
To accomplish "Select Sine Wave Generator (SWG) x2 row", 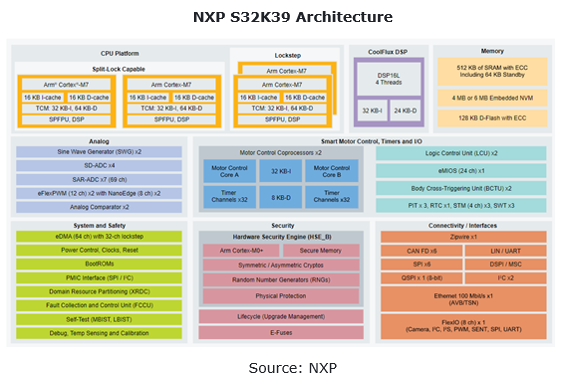I will pos(99,152).
